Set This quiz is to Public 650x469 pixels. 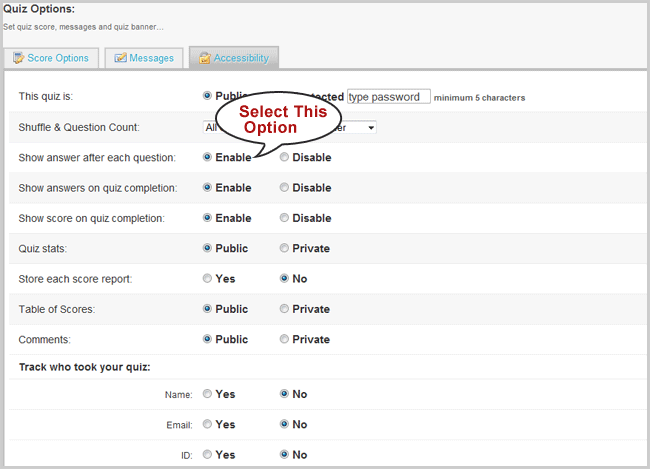click(x=207, y=96)
